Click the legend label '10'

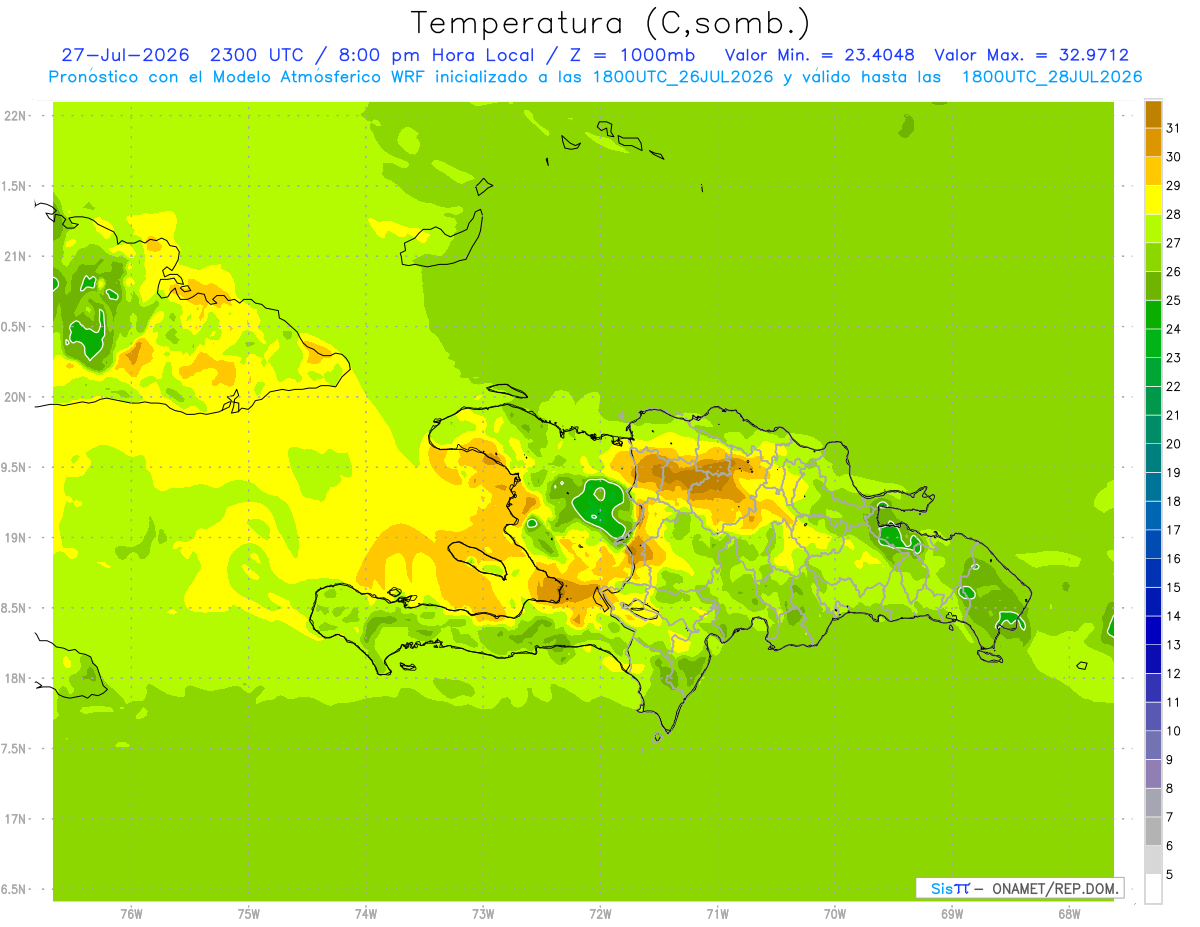pos(1173,731)
